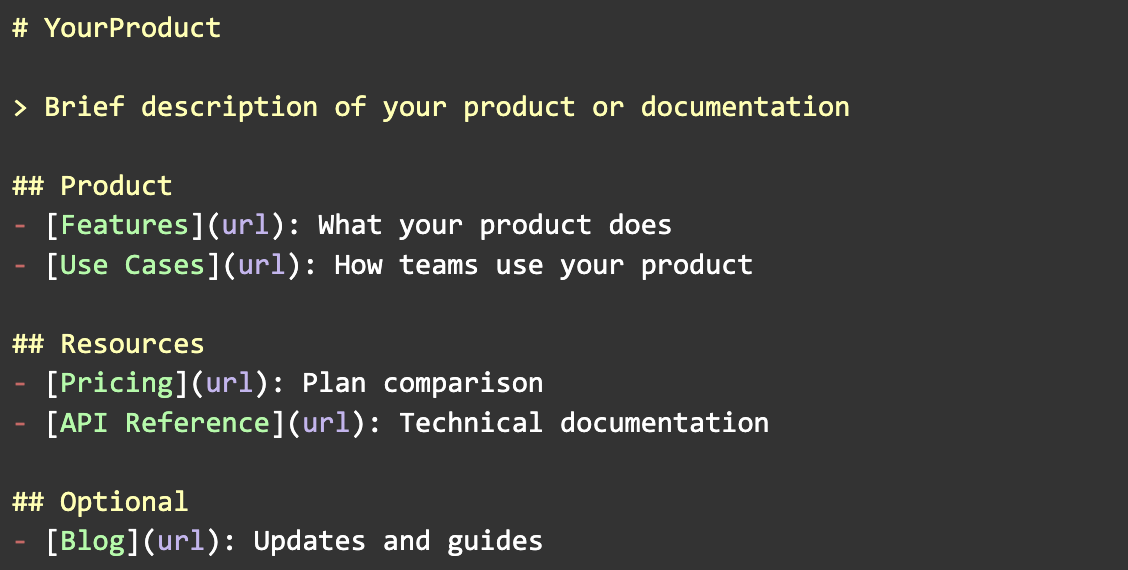Image resolution: width=1128 pixels, height=570 pixels.
Task: Click the url placeholder after API Reference
Action: coord(326,423)
